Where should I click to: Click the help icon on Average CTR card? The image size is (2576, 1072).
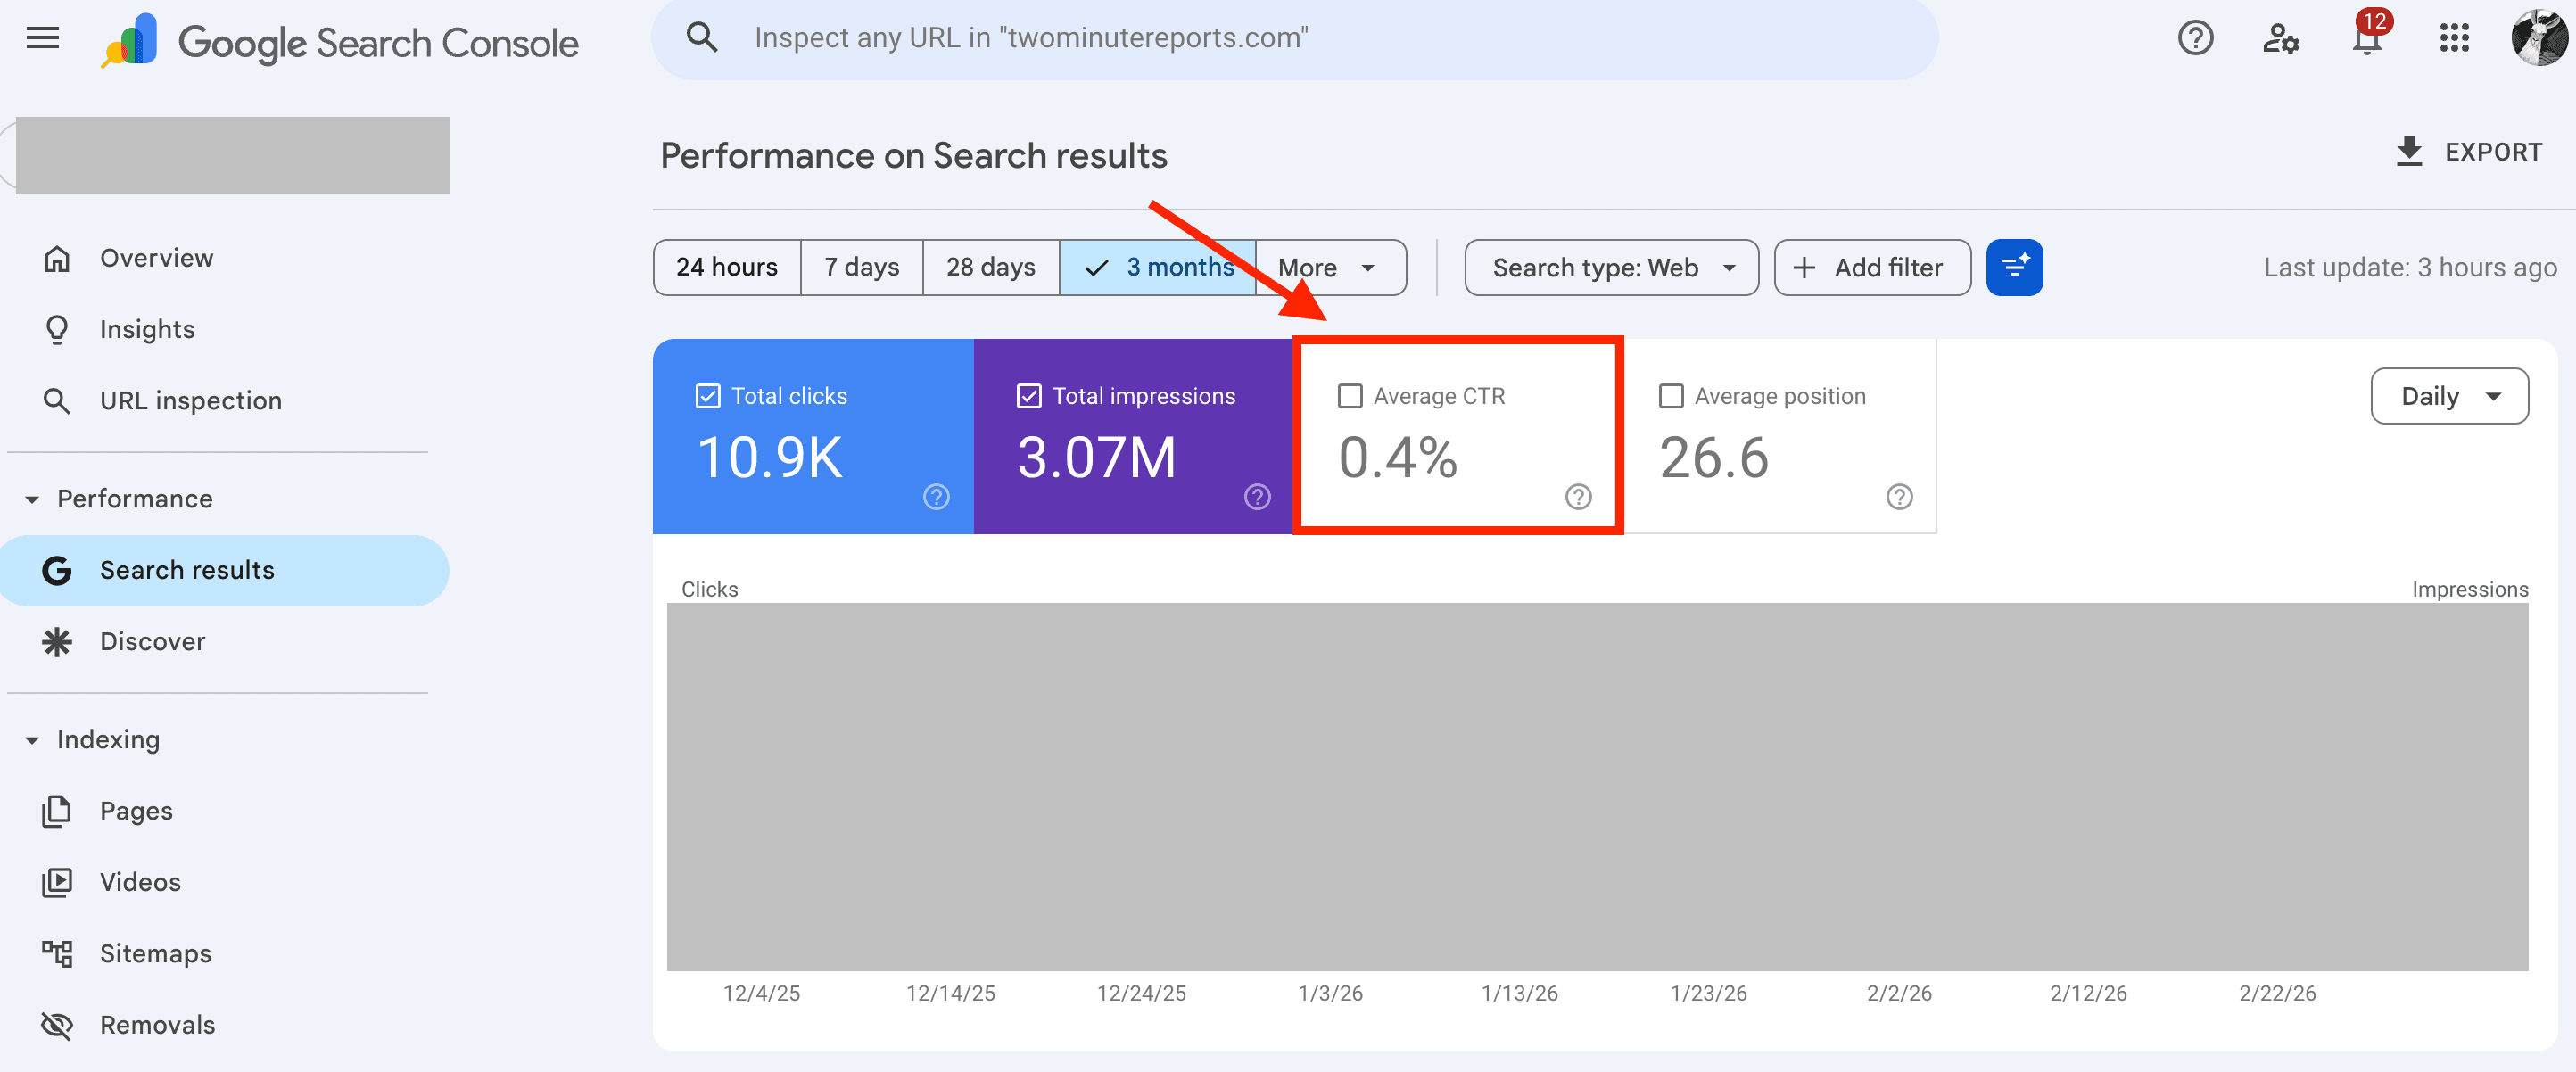pos(1578,496)
